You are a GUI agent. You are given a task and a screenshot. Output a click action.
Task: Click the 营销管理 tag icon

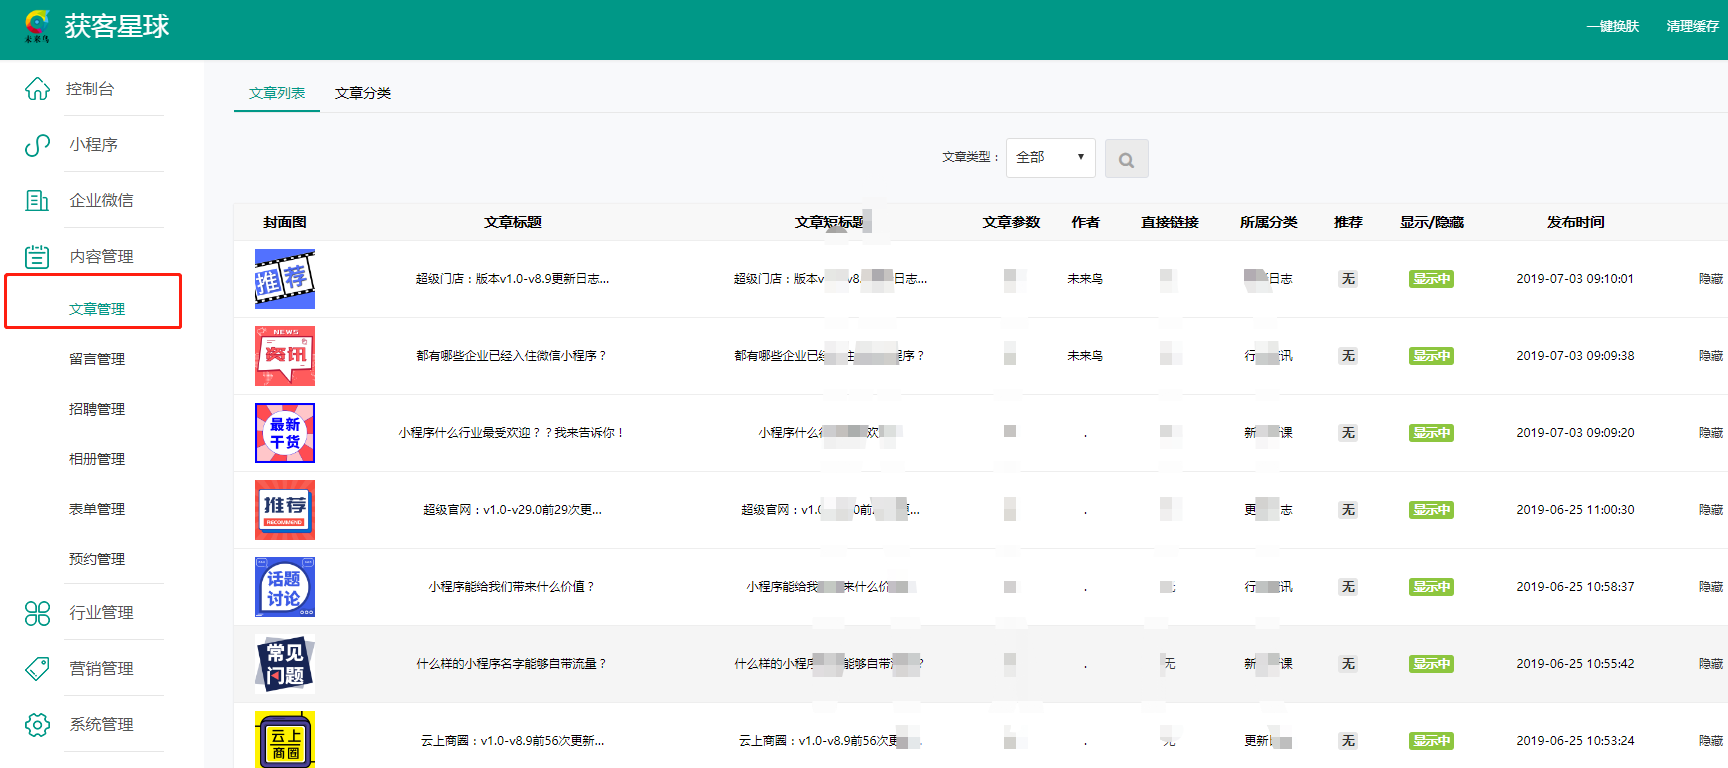point(37,669)
